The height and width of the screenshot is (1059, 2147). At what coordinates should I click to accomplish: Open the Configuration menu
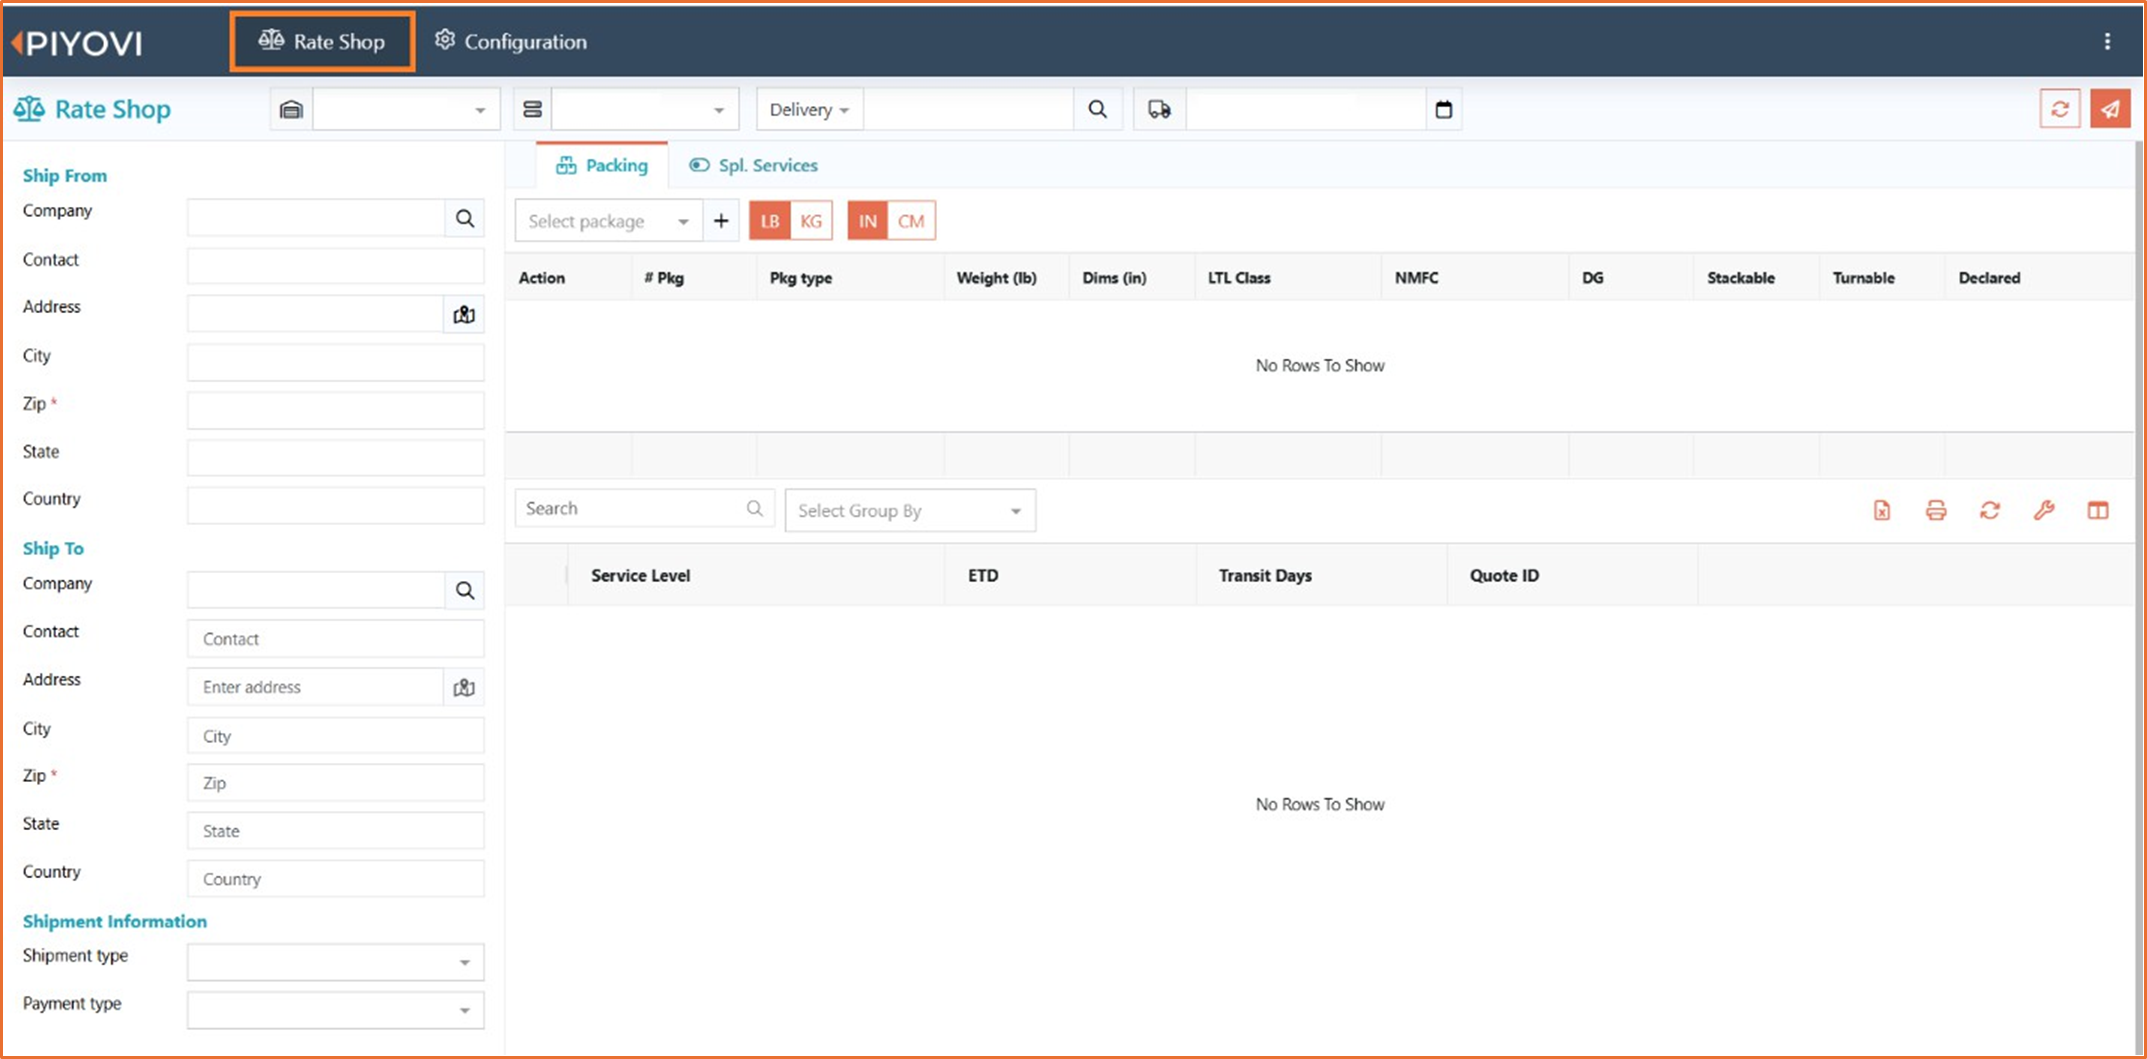pos(511,41)
